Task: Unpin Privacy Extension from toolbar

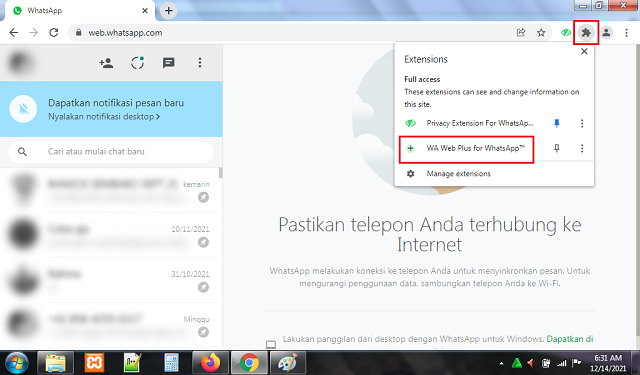Action: (557, 123)
